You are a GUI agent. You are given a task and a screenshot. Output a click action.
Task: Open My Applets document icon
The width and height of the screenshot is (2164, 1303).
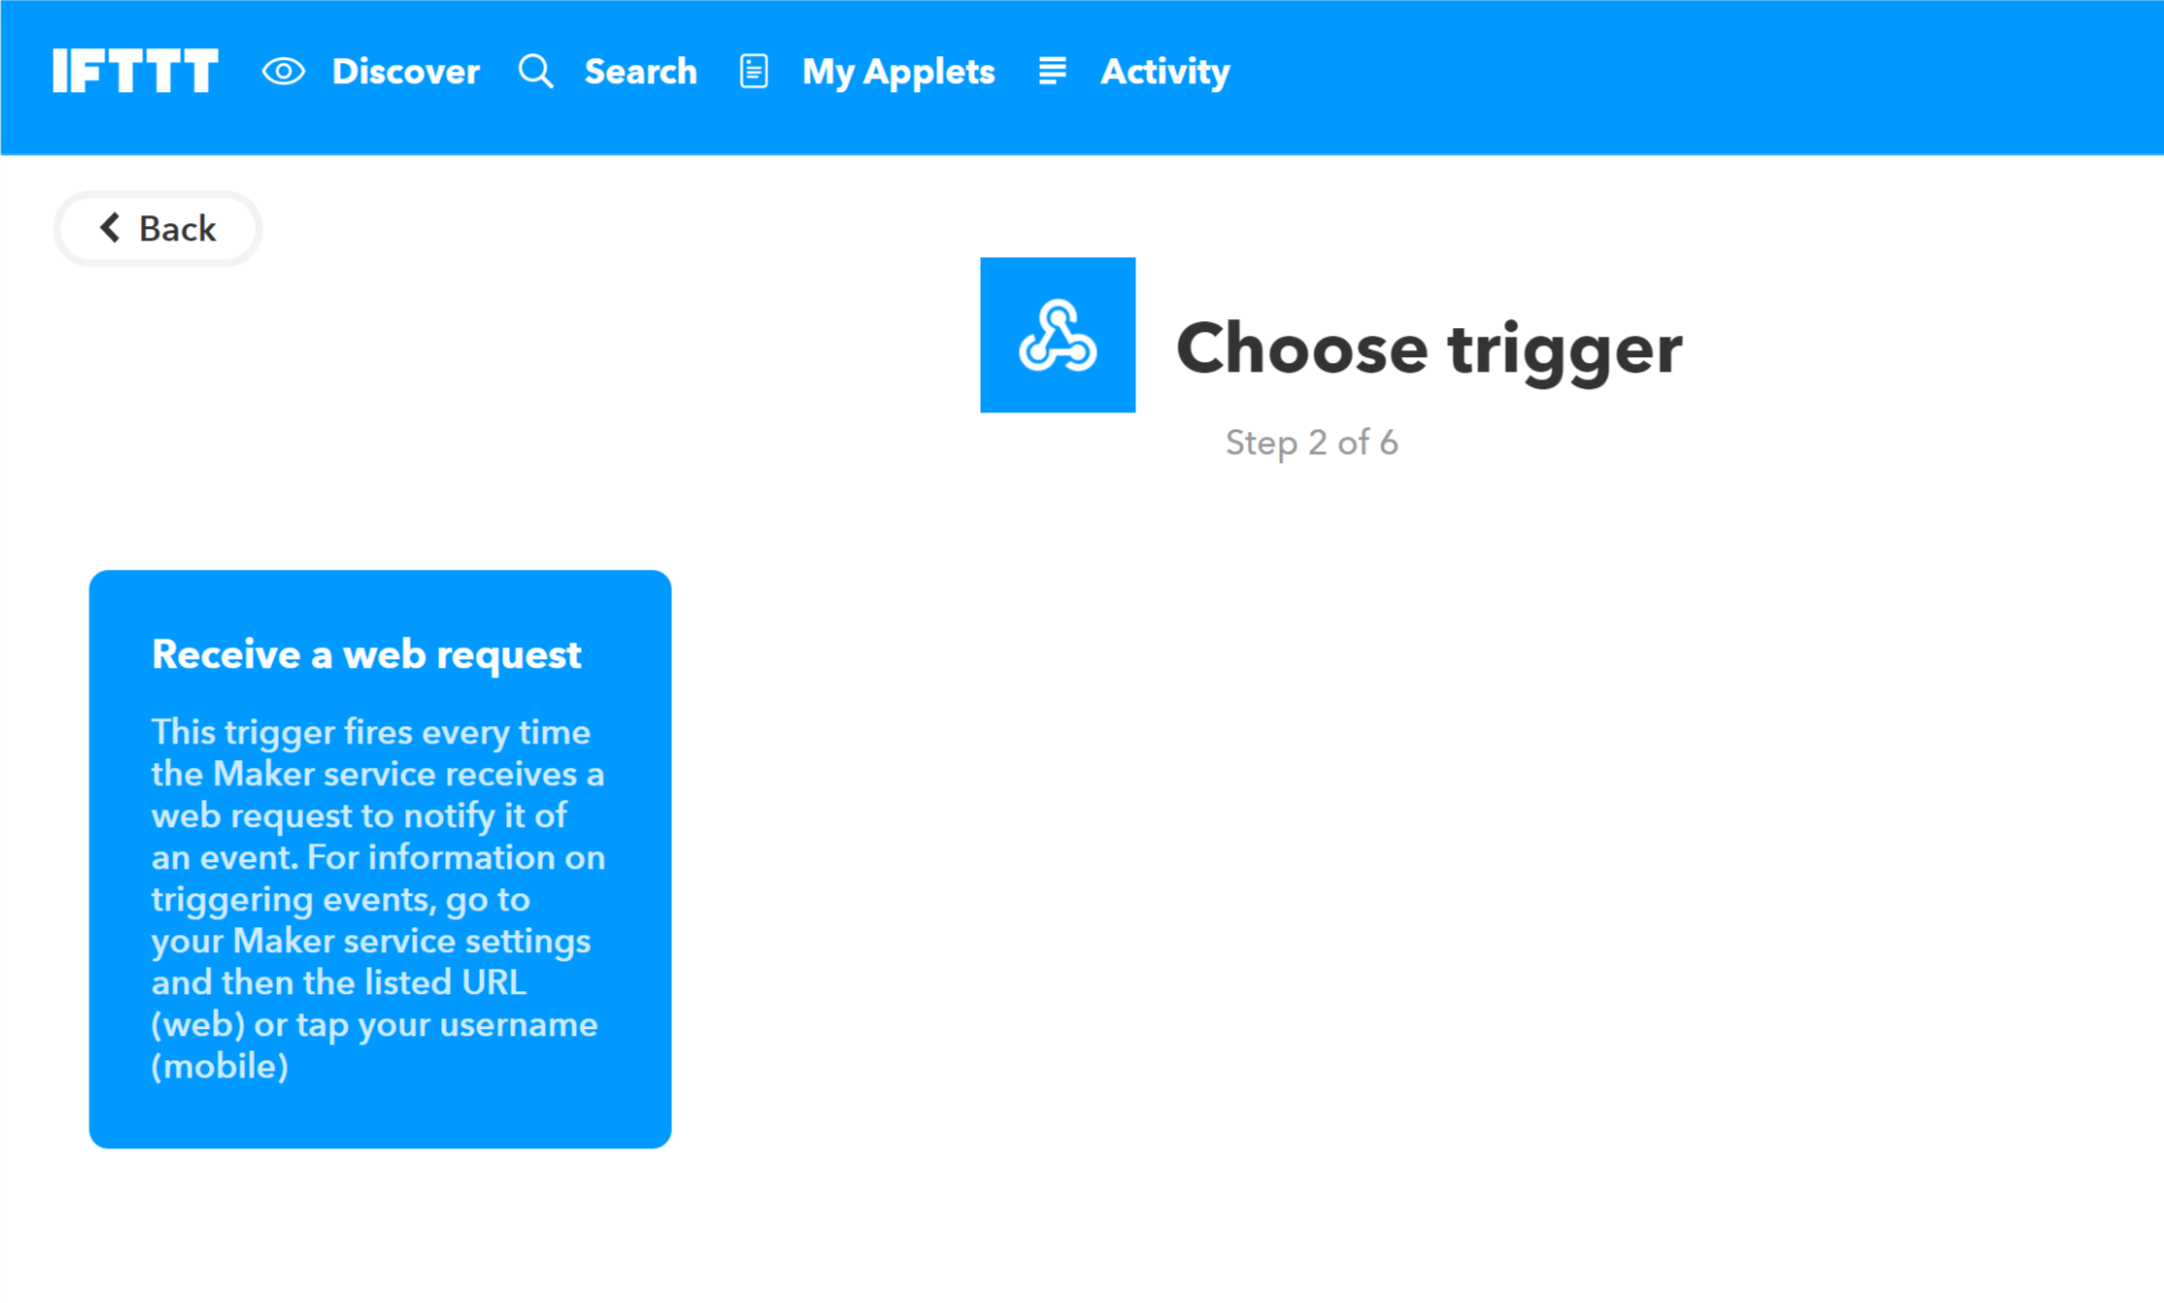[x=757, y=68]
